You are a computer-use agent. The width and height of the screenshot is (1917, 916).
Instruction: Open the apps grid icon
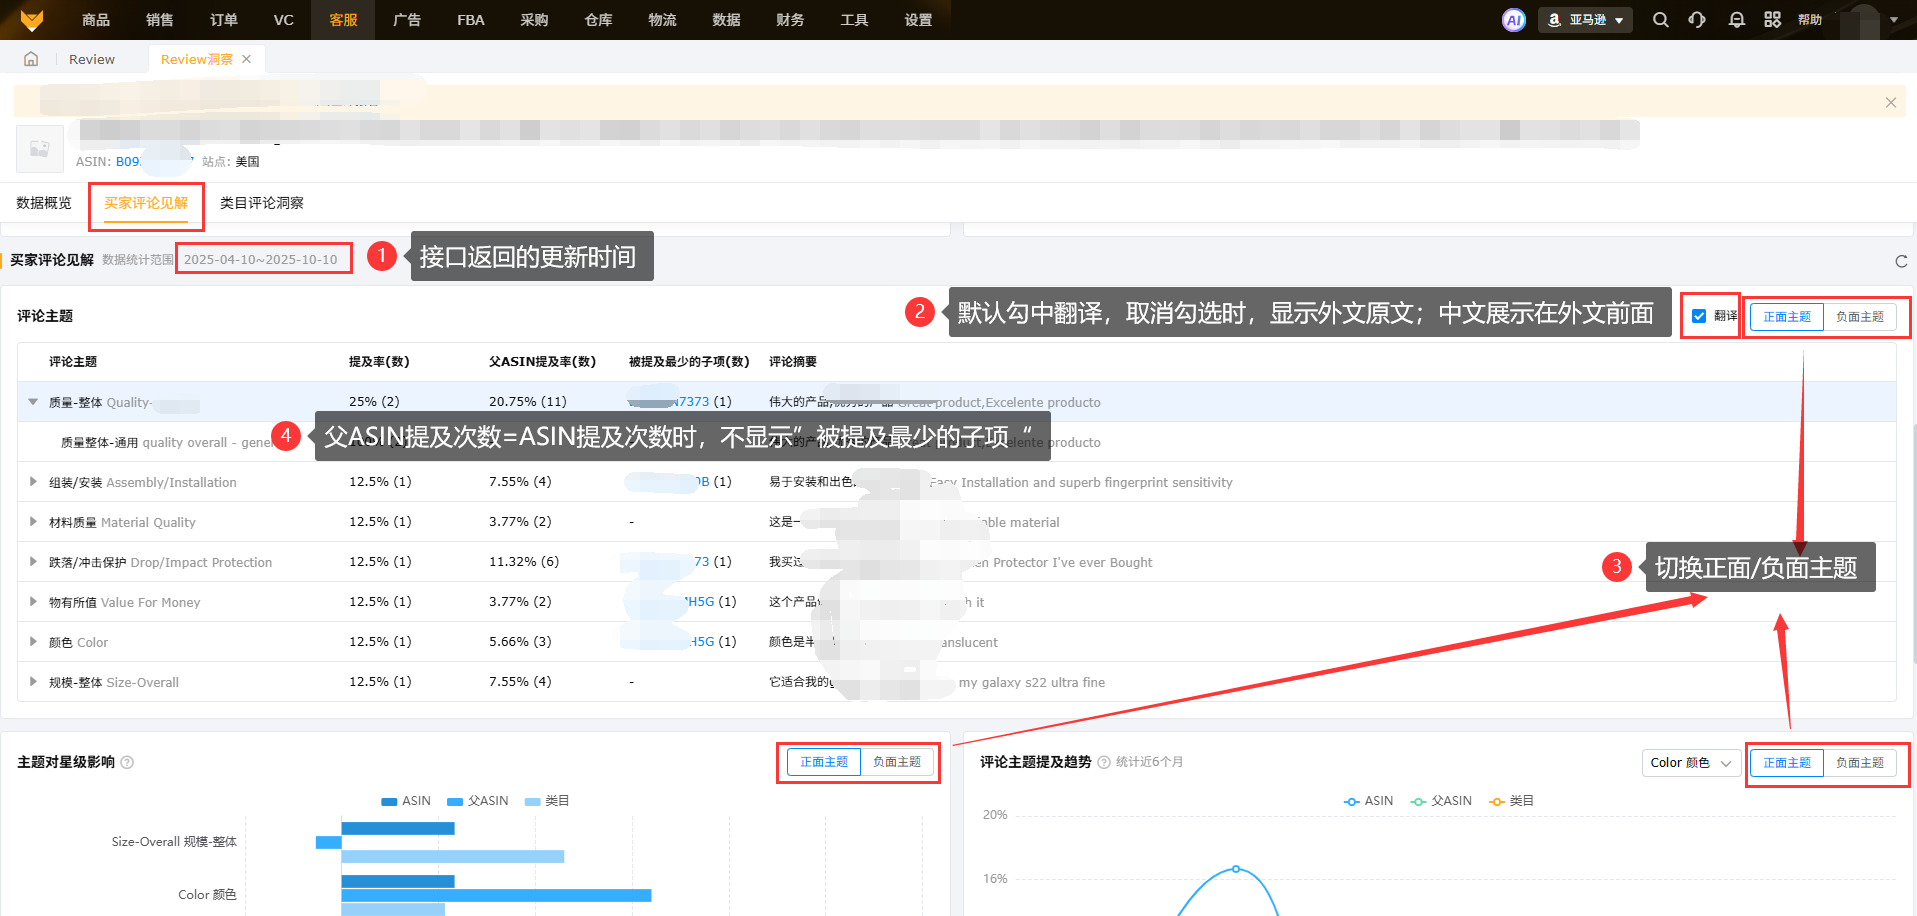point(1772,20)
